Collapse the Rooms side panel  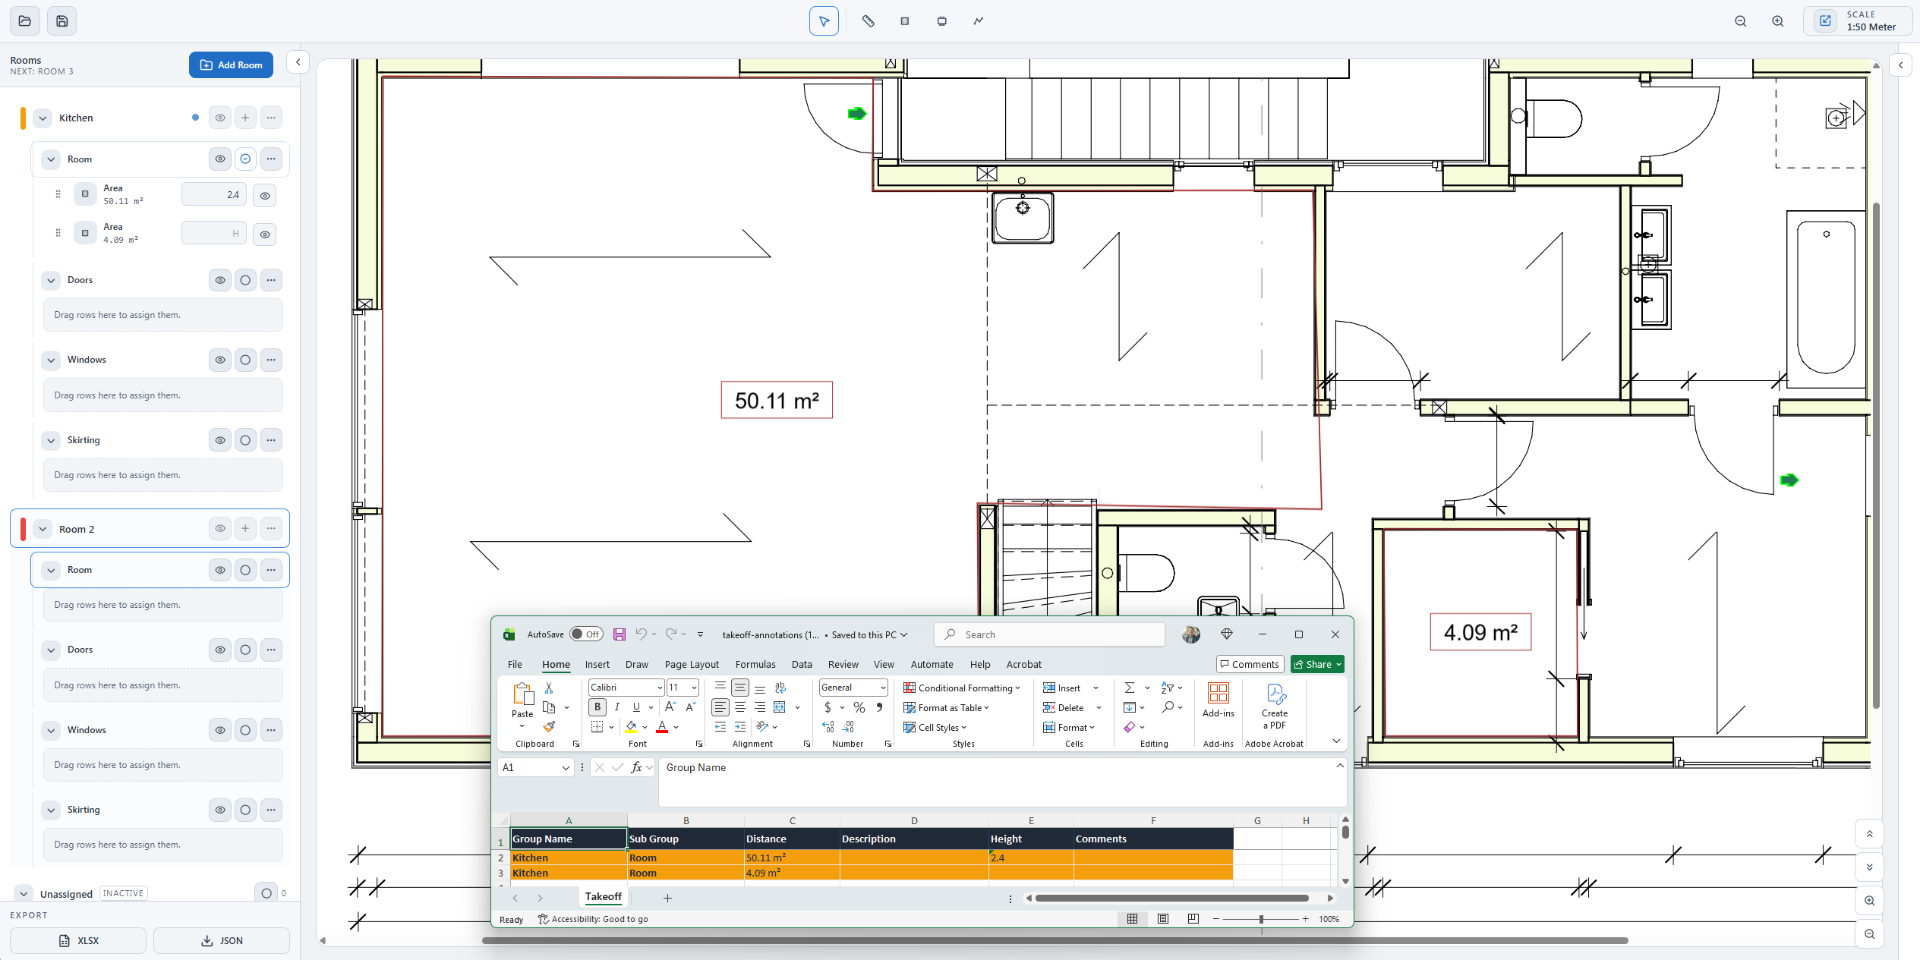click(x=298, y=62)
